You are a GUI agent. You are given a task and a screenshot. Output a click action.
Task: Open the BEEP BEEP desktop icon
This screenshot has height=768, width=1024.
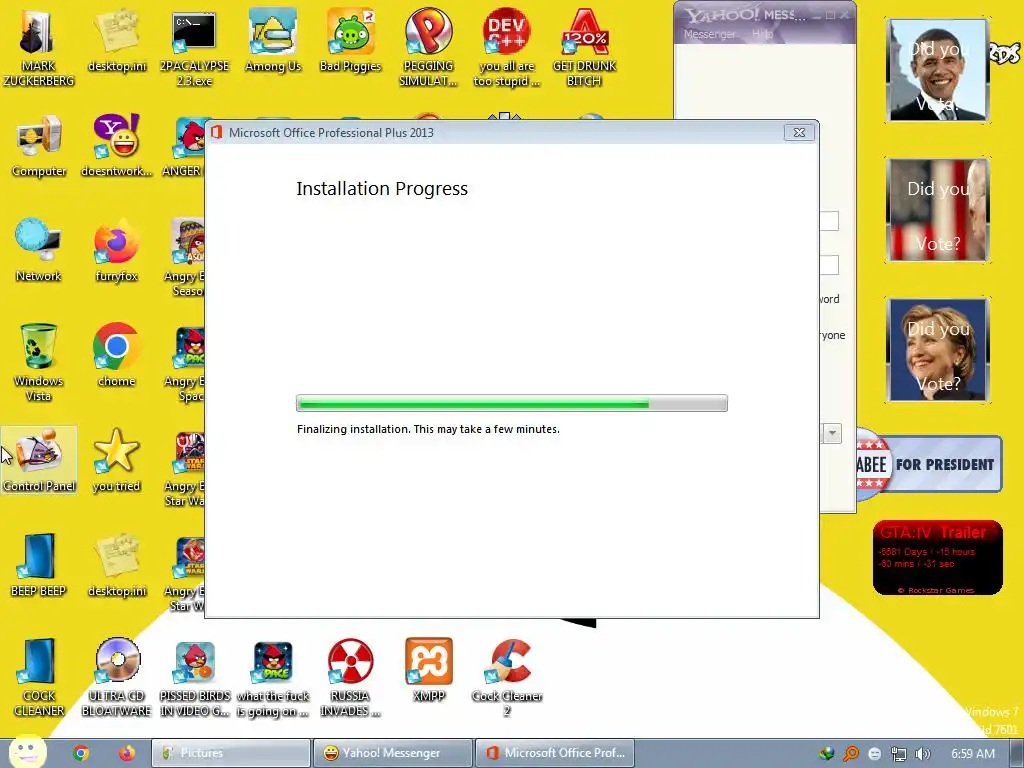[39, 566]
